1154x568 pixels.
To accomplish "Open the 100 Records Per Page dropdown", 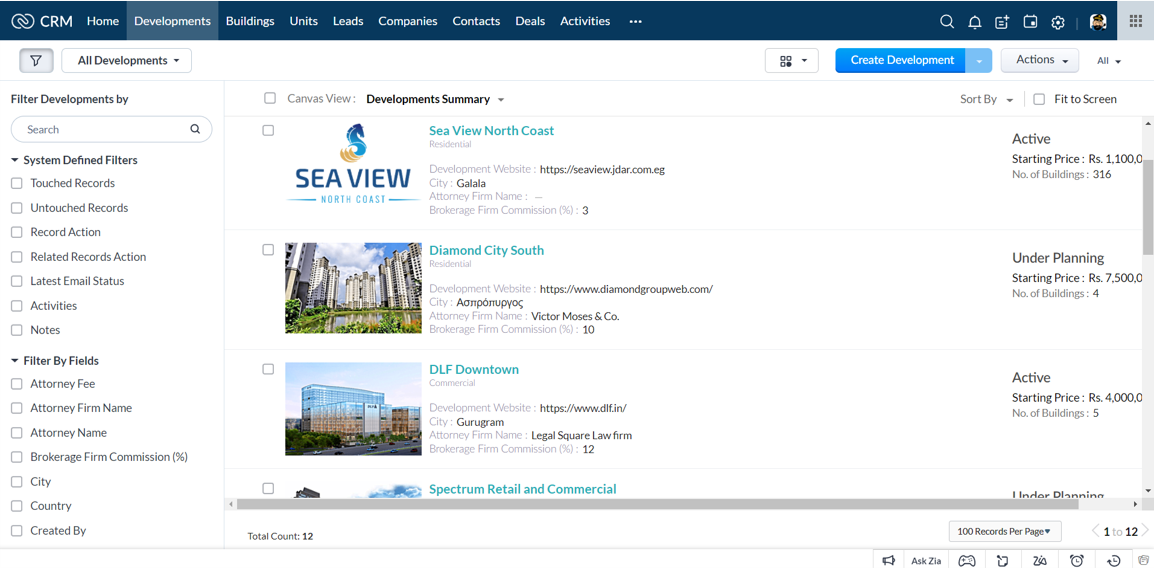I will (1004, 531).
